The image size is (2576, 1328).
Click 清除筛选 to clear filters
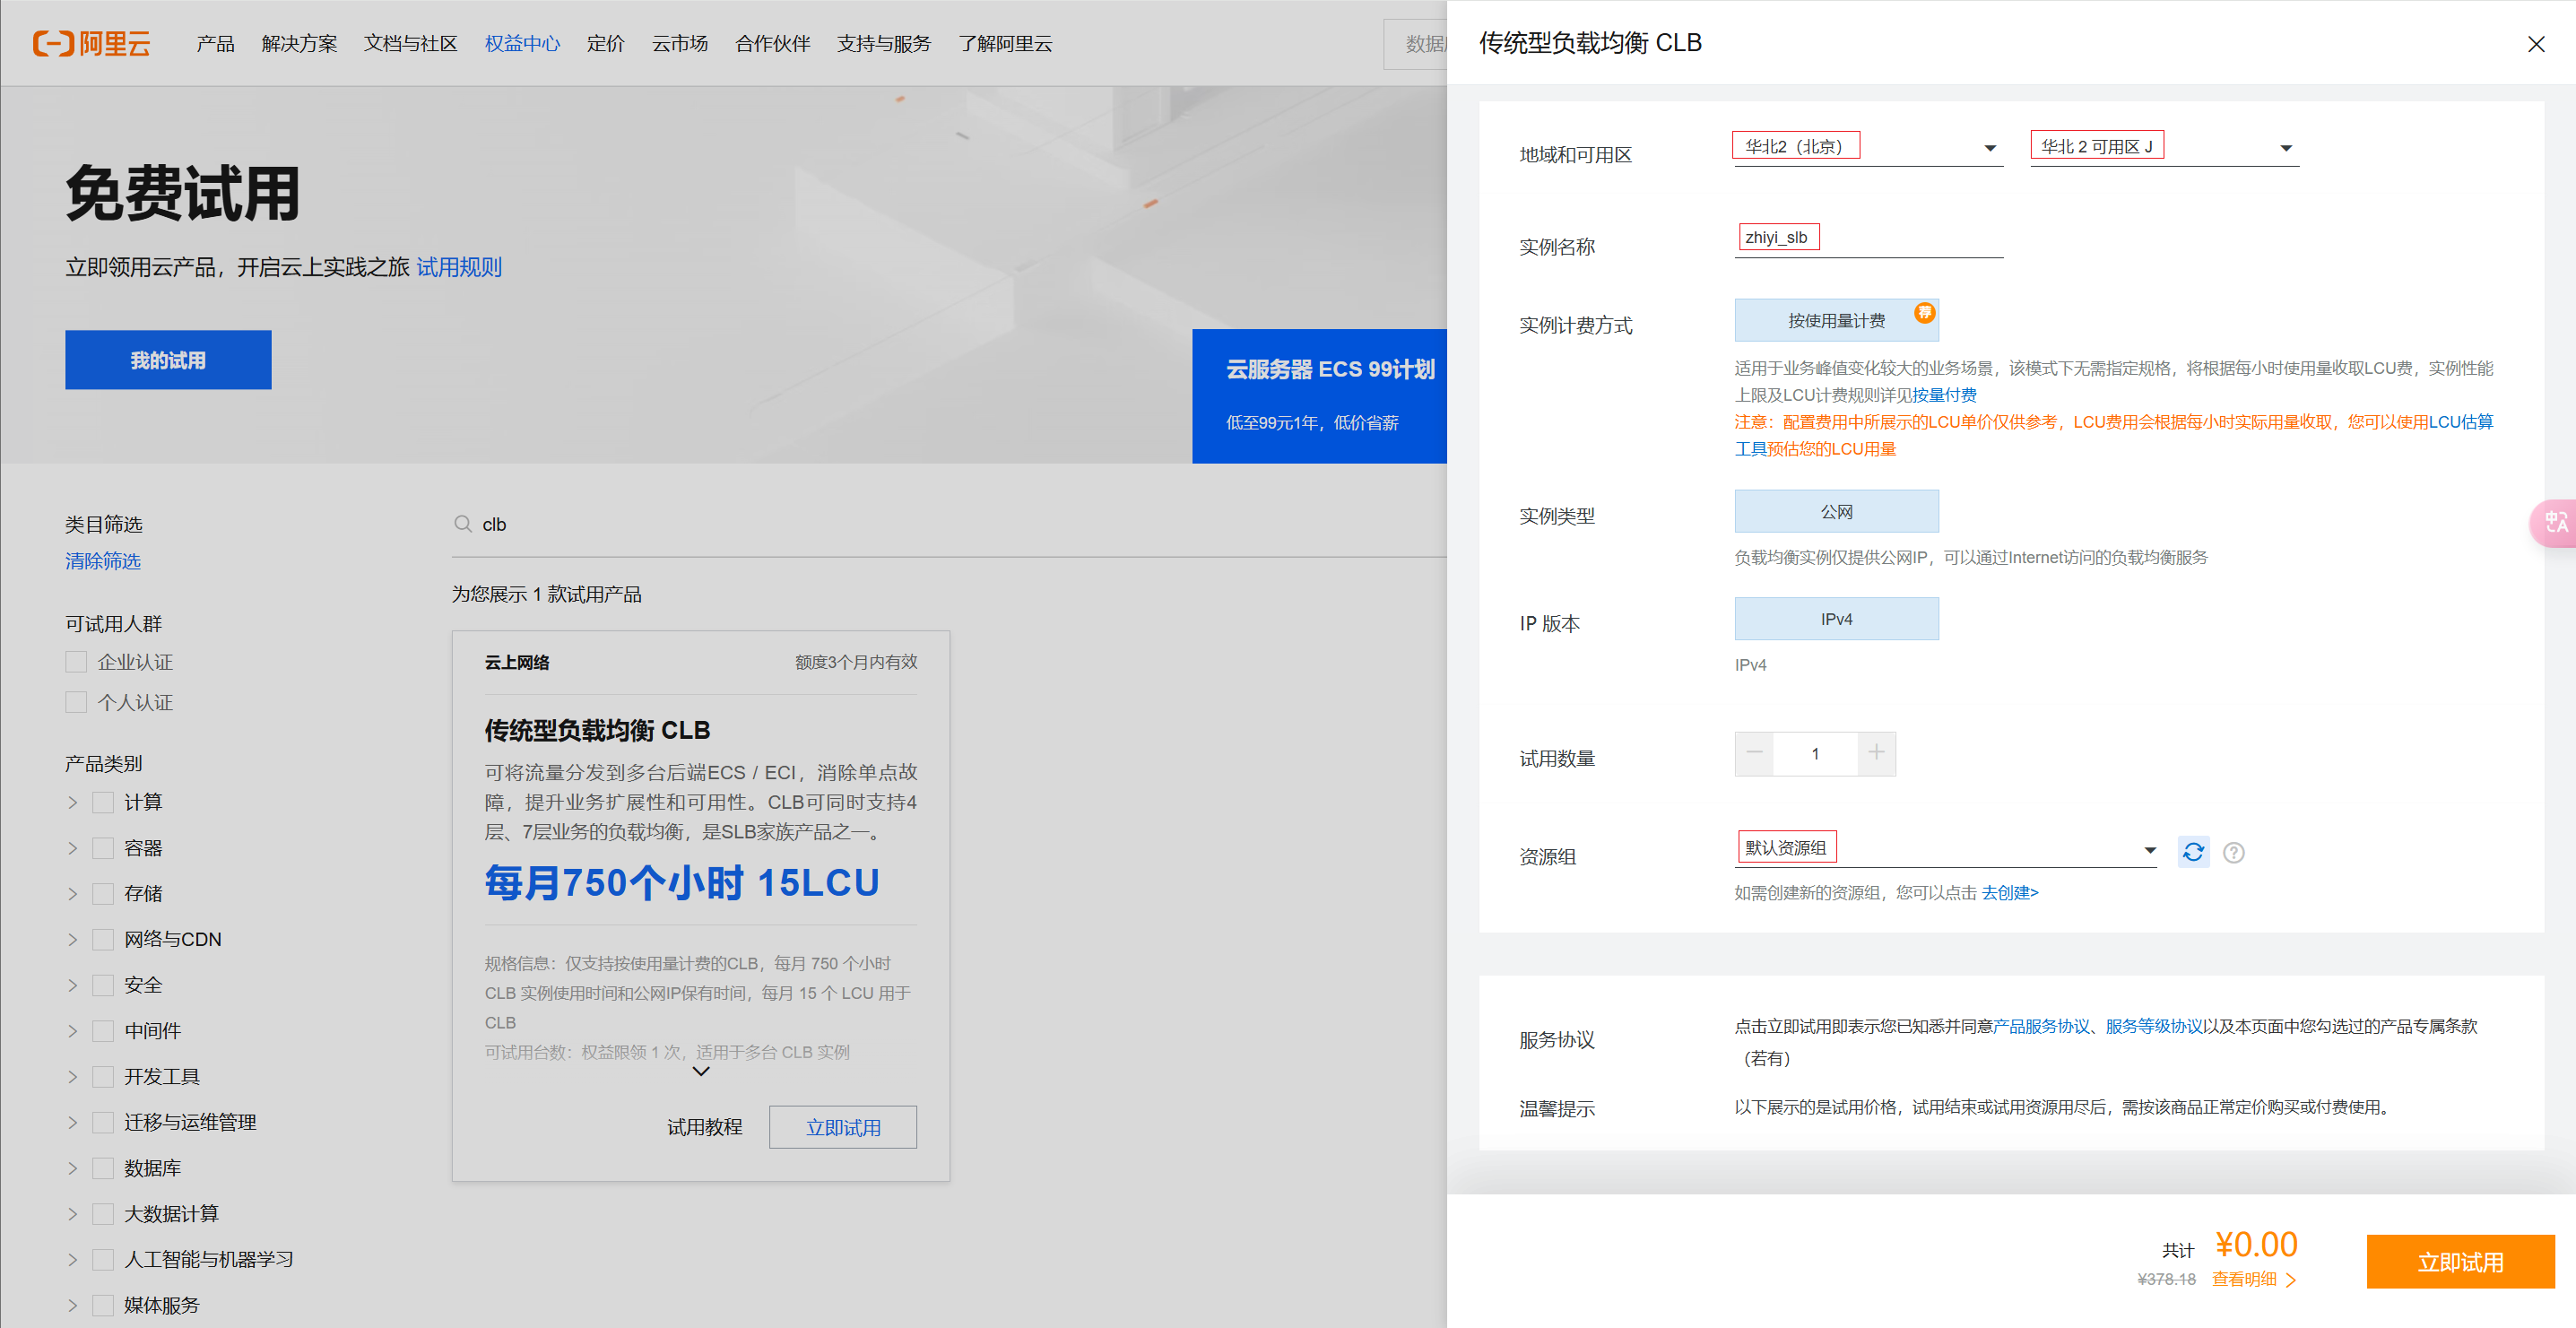click(x=103, y=561)
